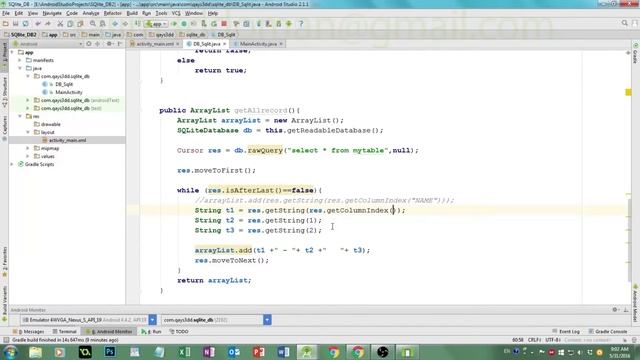Open the File menu
This screenshot has height=360, width=640.
pos(6,13)
